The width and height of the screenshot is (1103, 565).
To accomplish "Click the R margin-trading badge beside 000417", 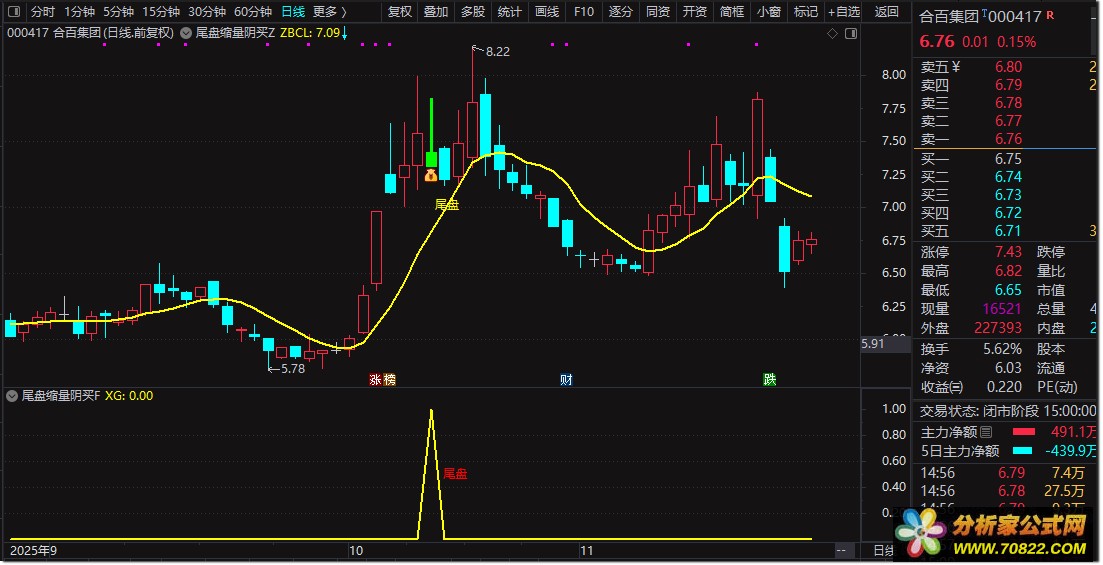I will [x=1050, y=15].
